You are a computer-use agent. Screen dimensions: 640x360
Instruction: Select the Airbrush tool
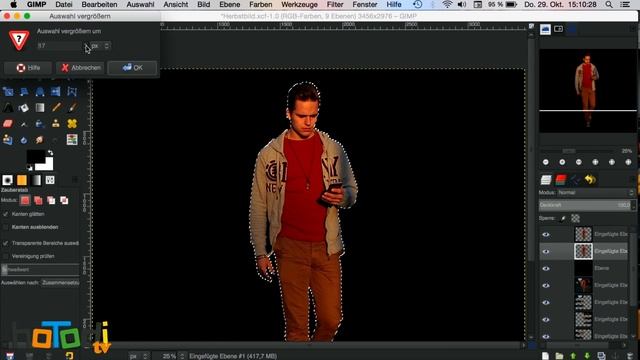click(24, 124)
